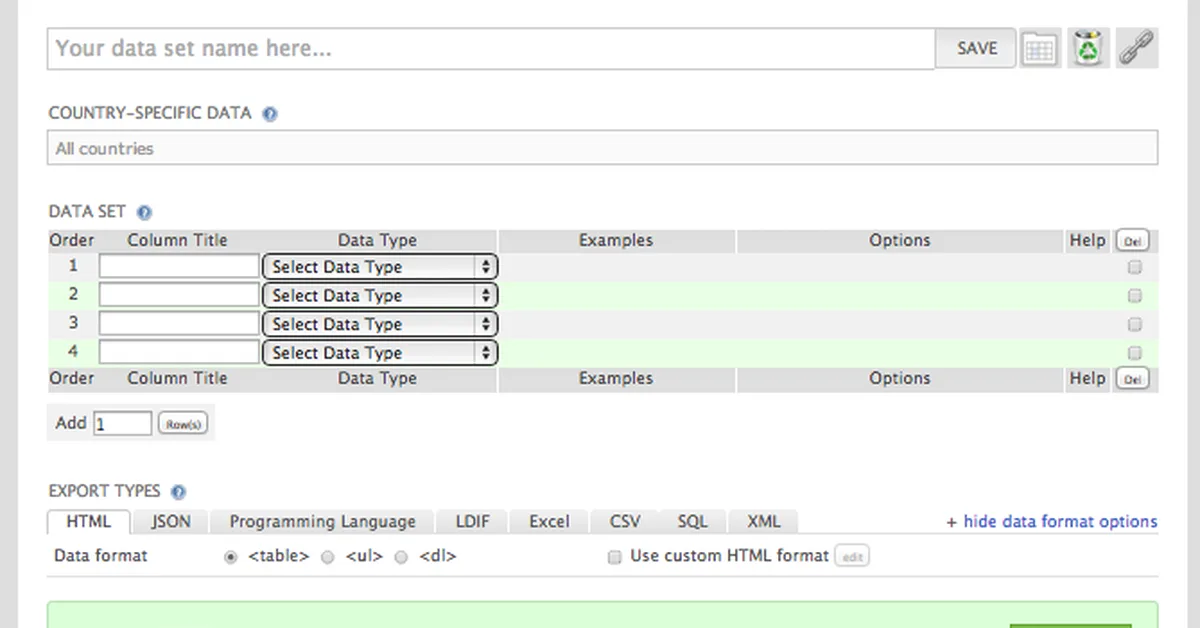Click the trash can delete icon
The image size is (1200, 628).
click(x=1088, y=47)
